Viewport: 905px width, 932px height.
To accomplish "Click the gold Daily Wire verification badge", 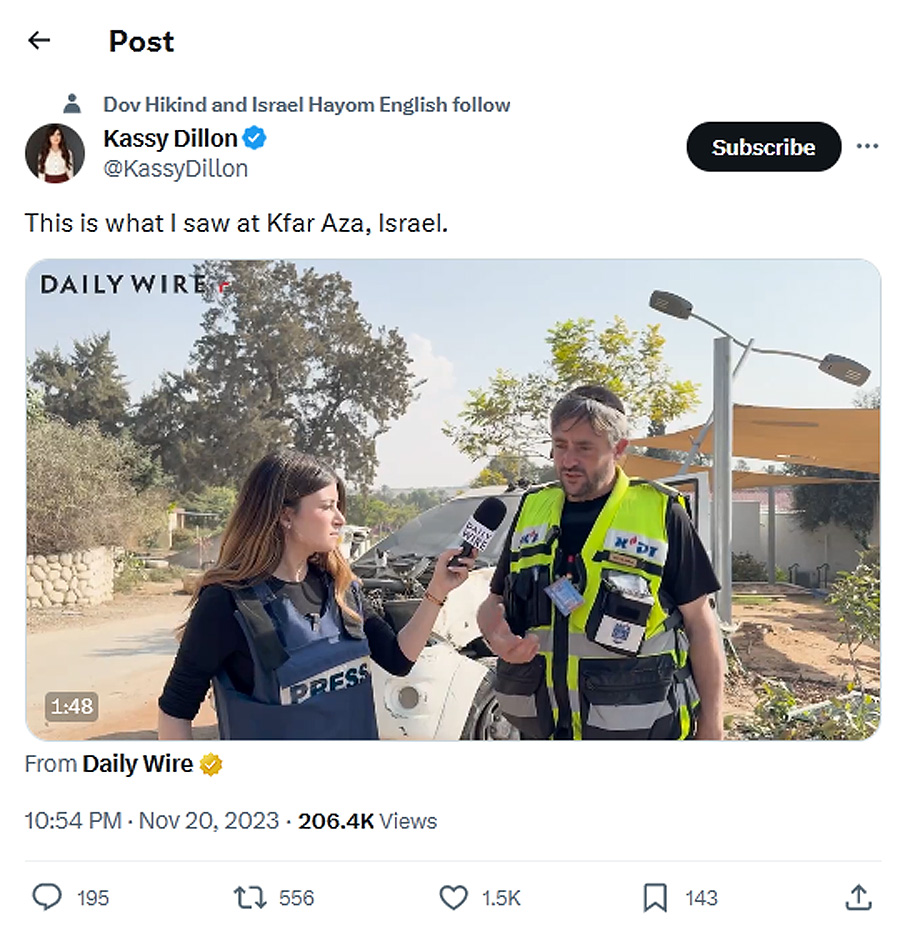I will pos(211,765).
